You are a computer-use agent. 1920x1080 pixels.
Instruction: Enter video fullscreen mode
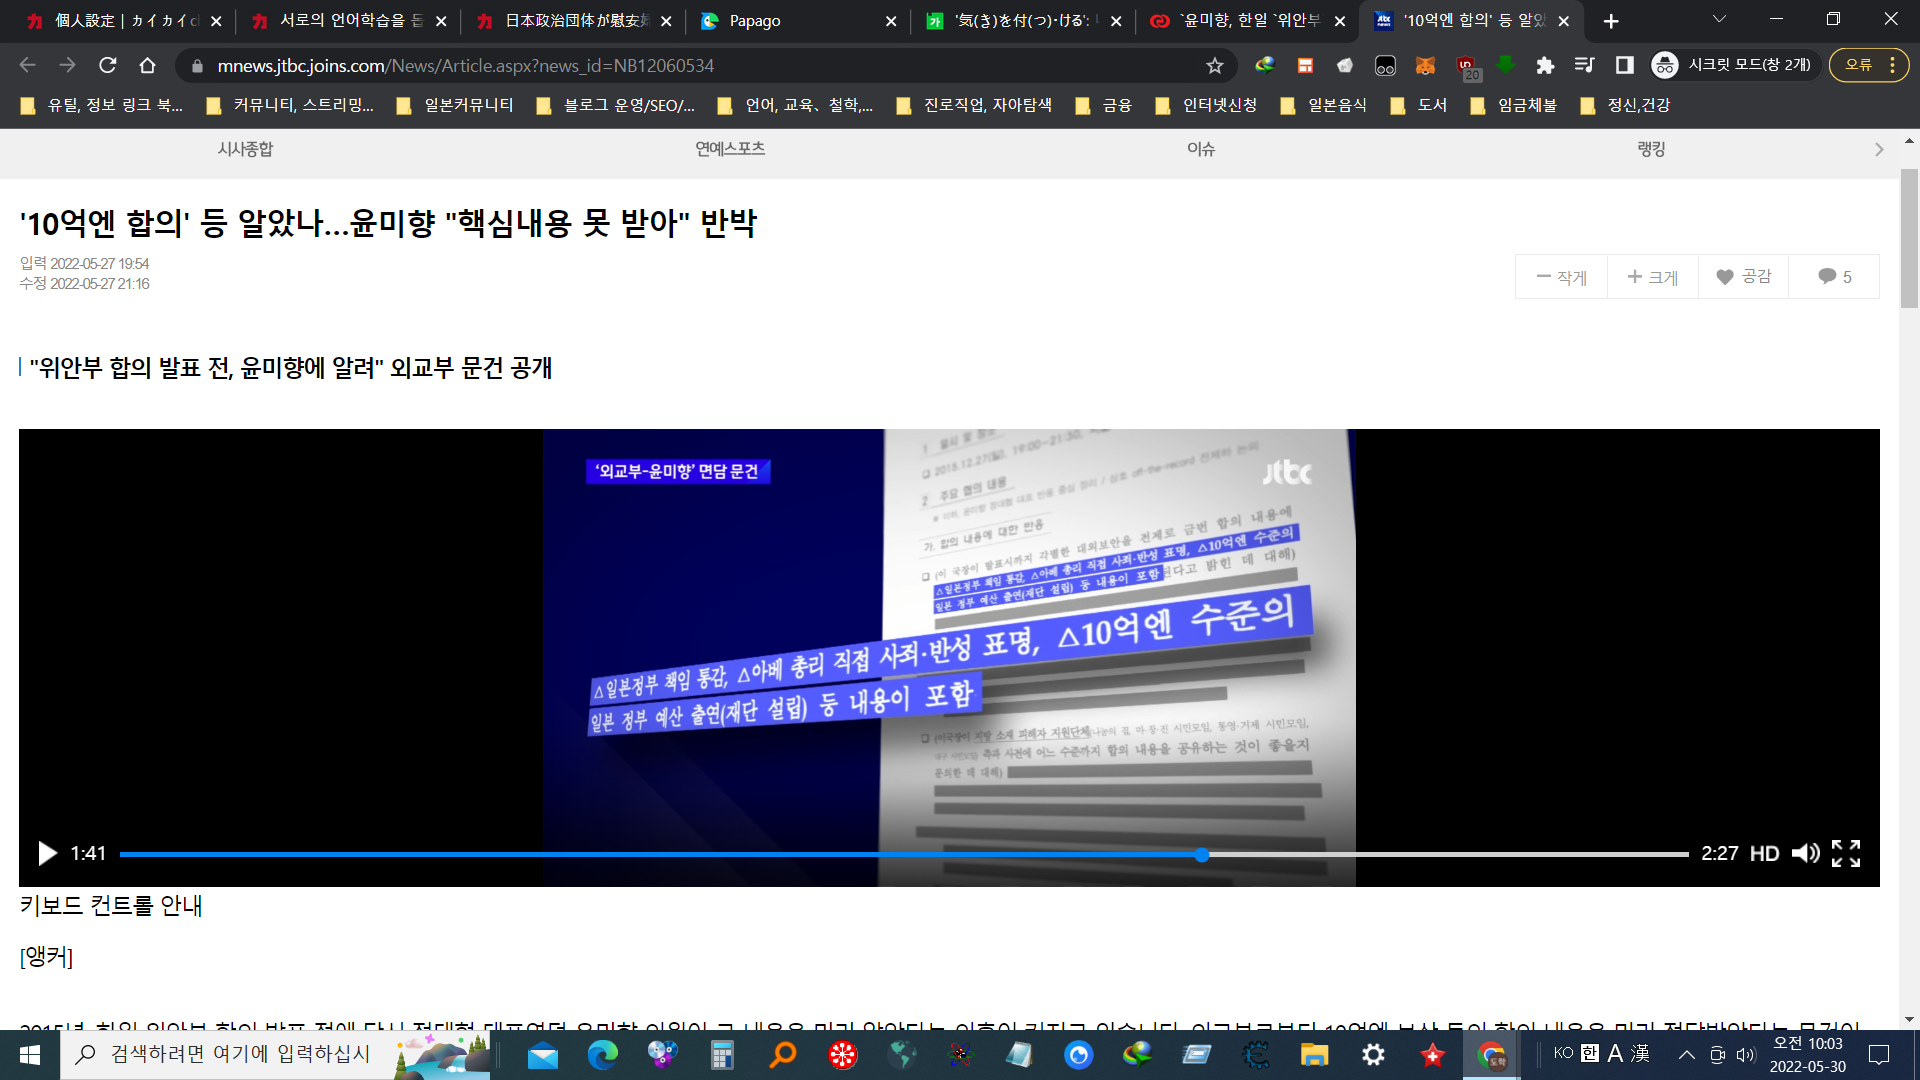(x=1846, y=853)
